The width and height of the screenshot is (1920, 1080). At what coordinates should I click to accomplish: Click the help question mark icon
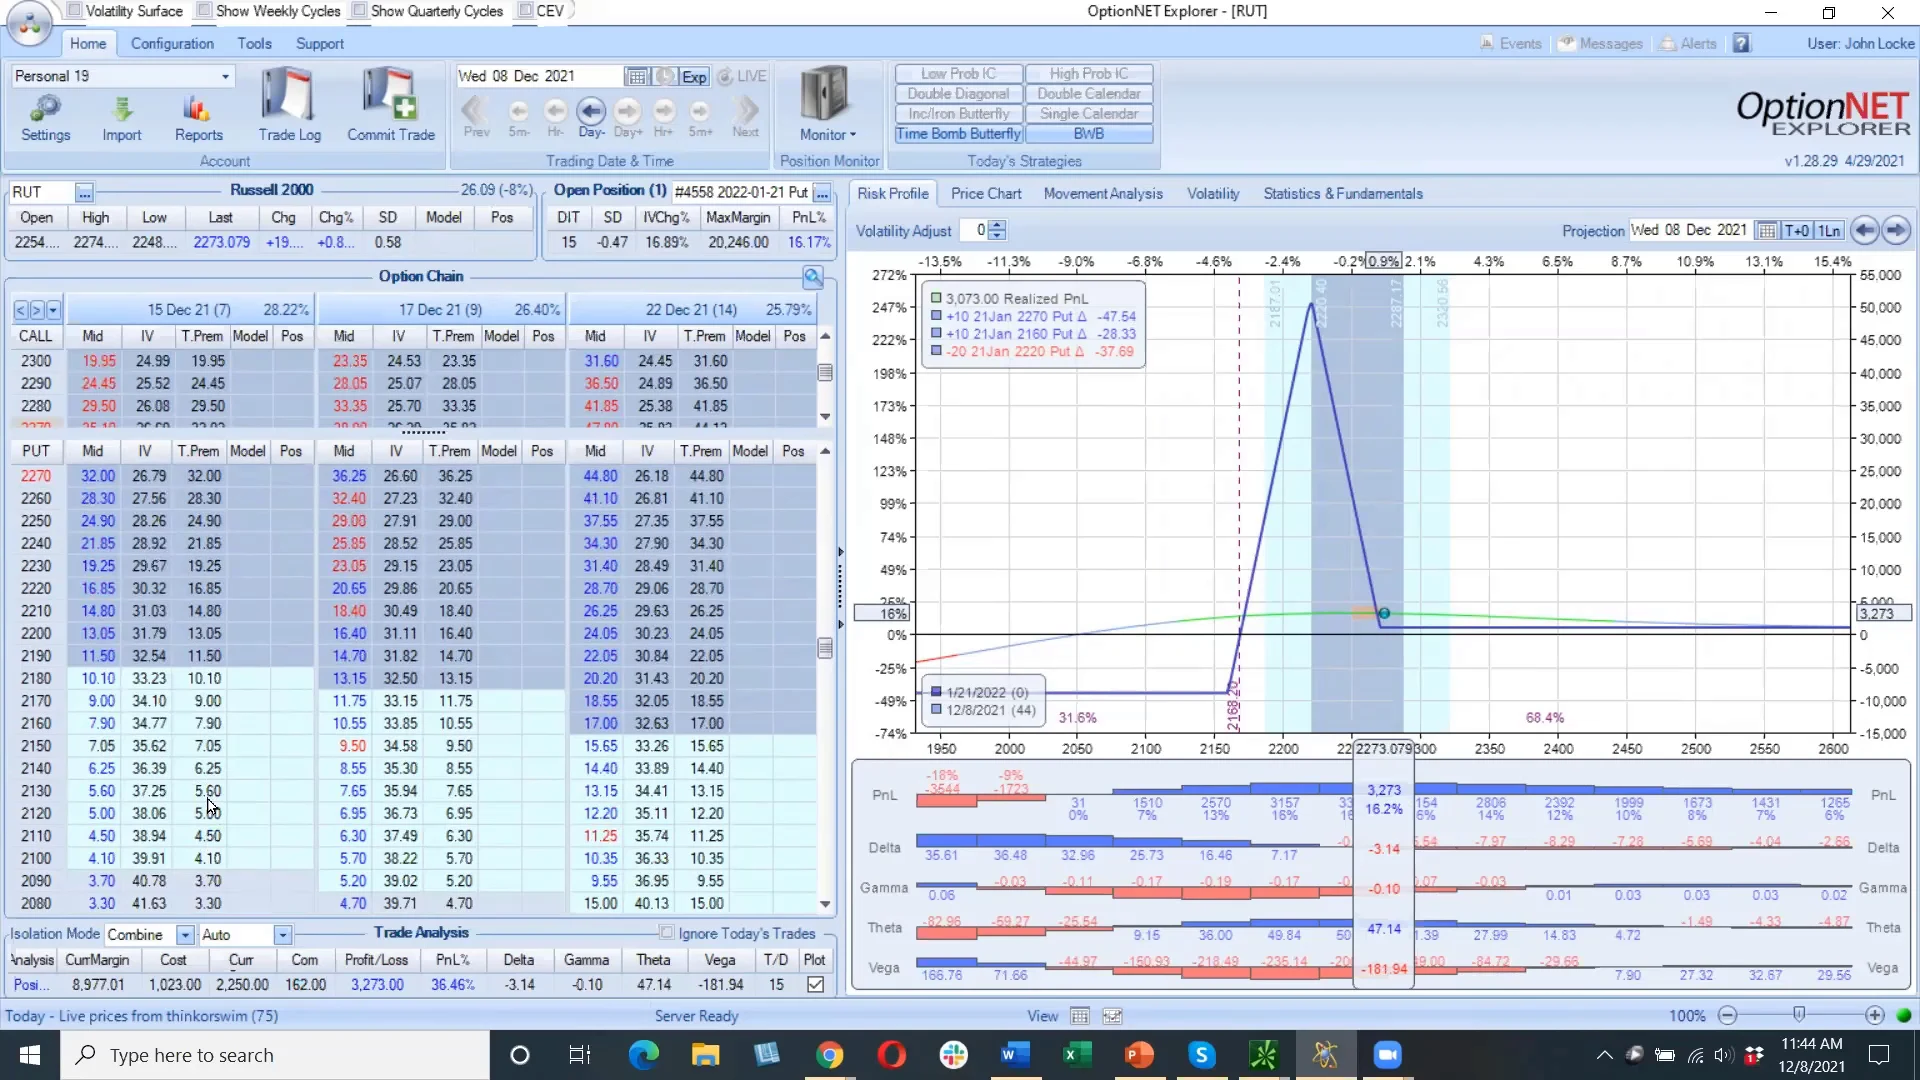[1742, 44]
